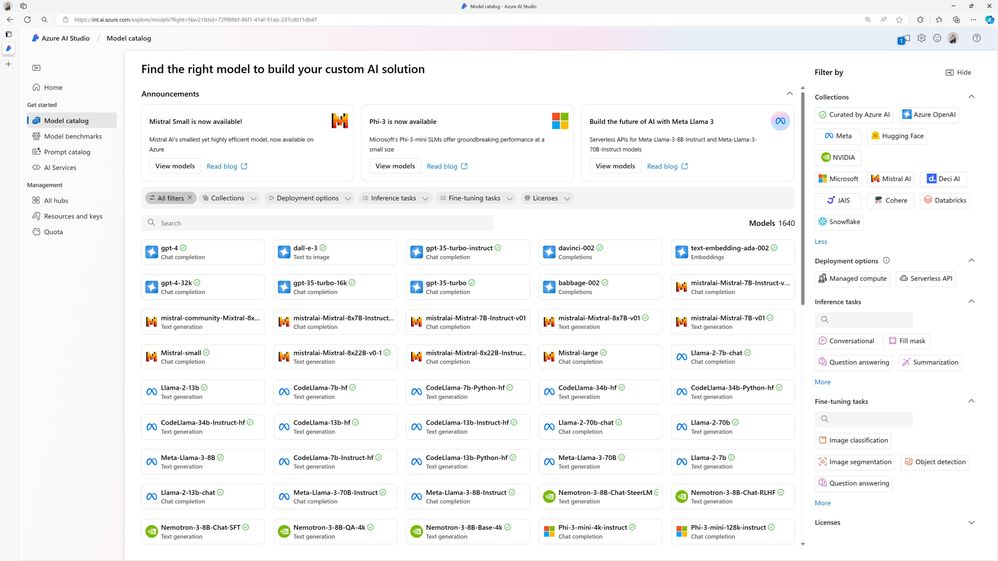Click the help question mark icon
998x561 pixels.
pyautogui.click(x=976, y=38)
